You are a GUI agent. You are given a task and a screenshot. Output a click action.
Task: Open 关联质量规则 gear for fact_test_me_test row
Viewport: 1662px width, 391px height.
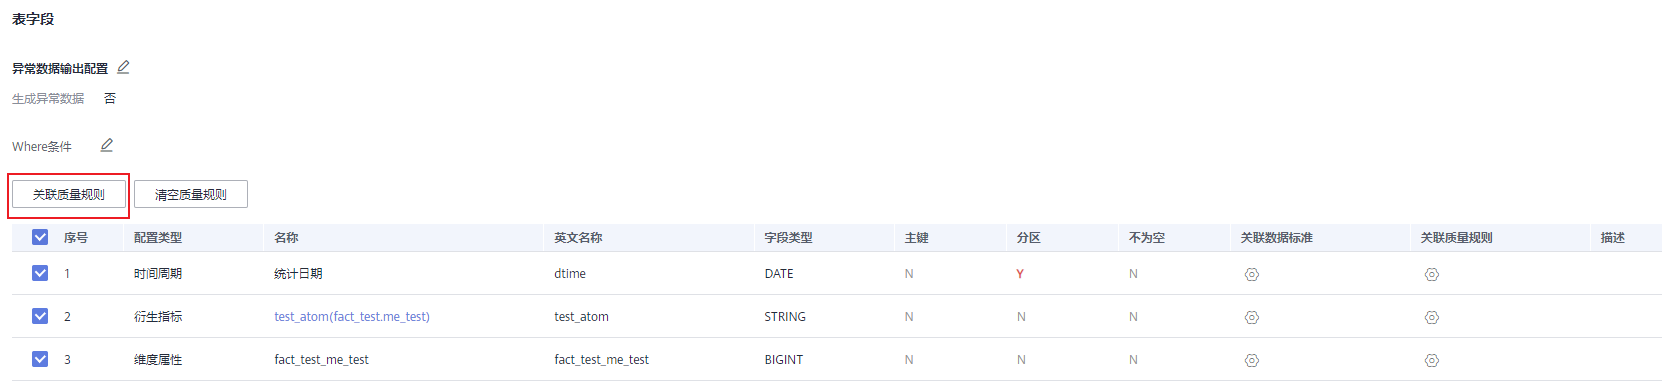tap(1431, 360)
